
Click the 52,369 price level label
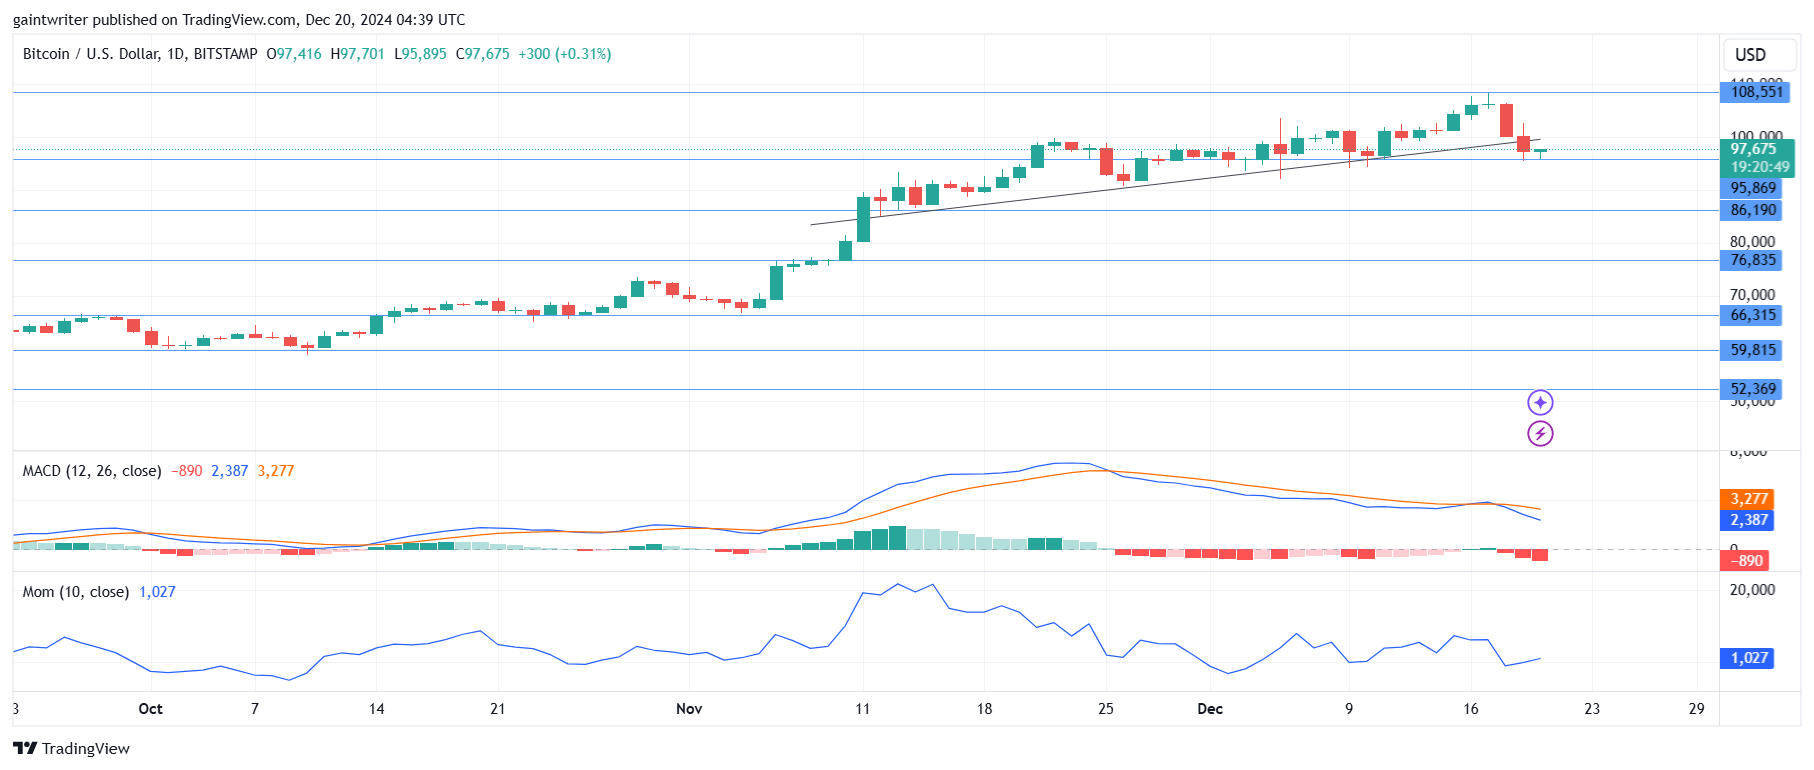pyautogui.click(x=1753, y=389)
